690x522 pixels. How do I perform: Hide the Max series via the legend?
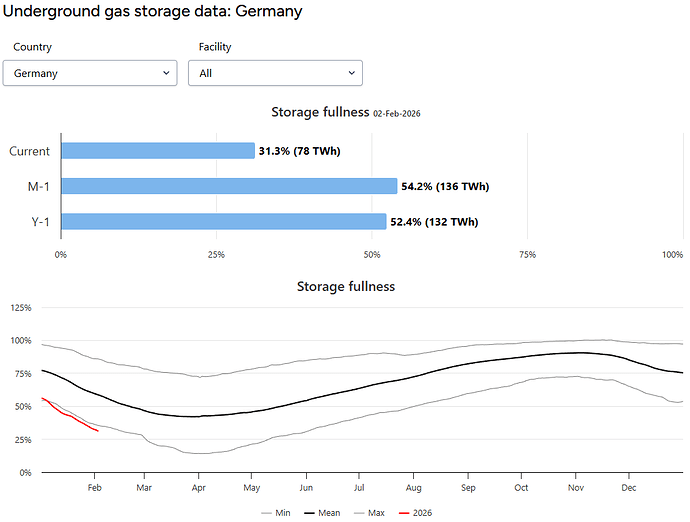click(x=370, y=512)
